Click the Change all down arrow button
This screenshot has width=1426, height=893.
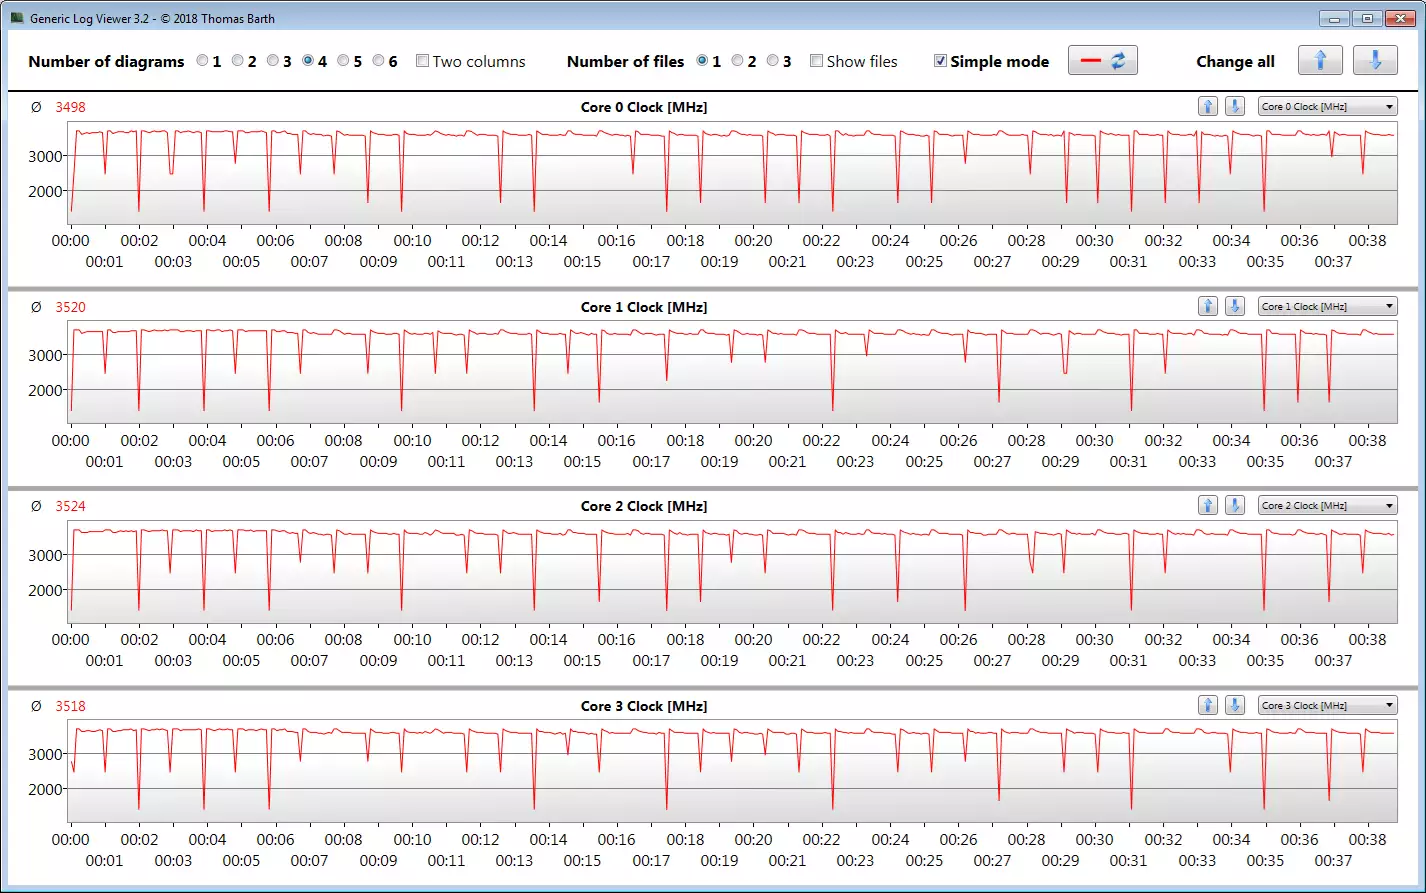click(x=1375, y=61)
